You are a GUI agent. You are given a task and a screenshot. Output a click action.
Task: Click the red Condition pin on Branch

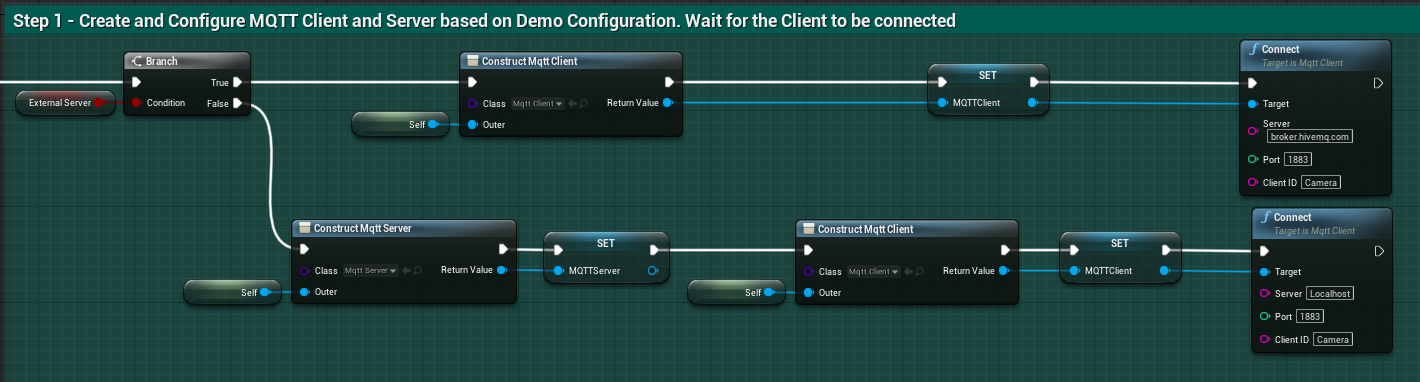coord(136,102)
